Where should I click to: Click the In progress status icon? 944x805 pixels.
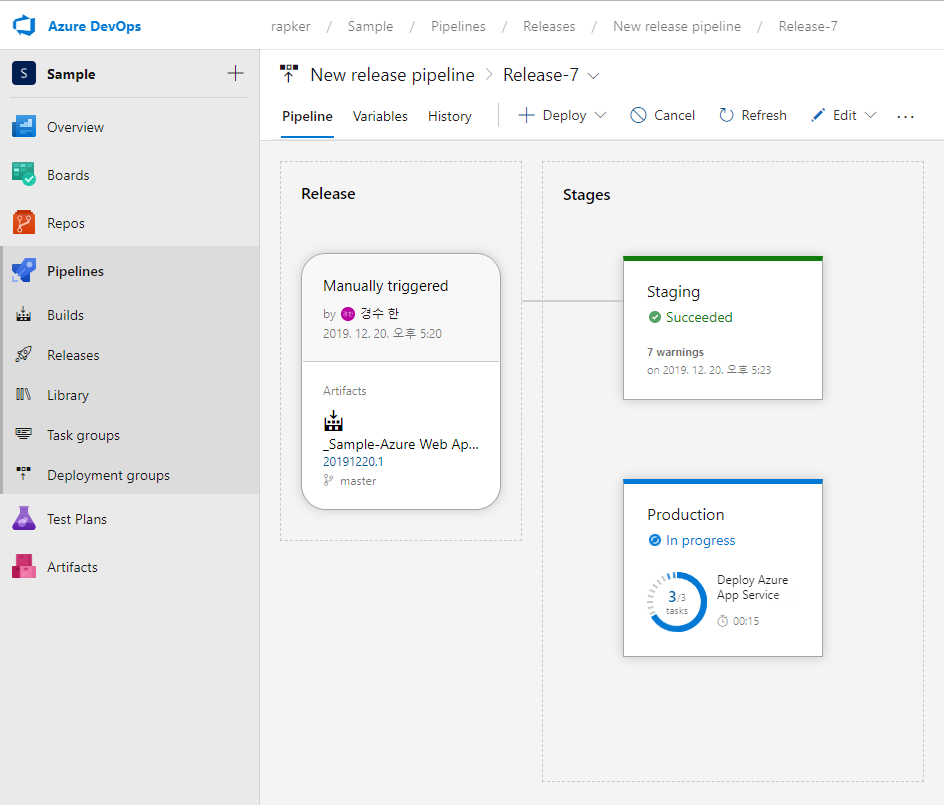point(654,540)
